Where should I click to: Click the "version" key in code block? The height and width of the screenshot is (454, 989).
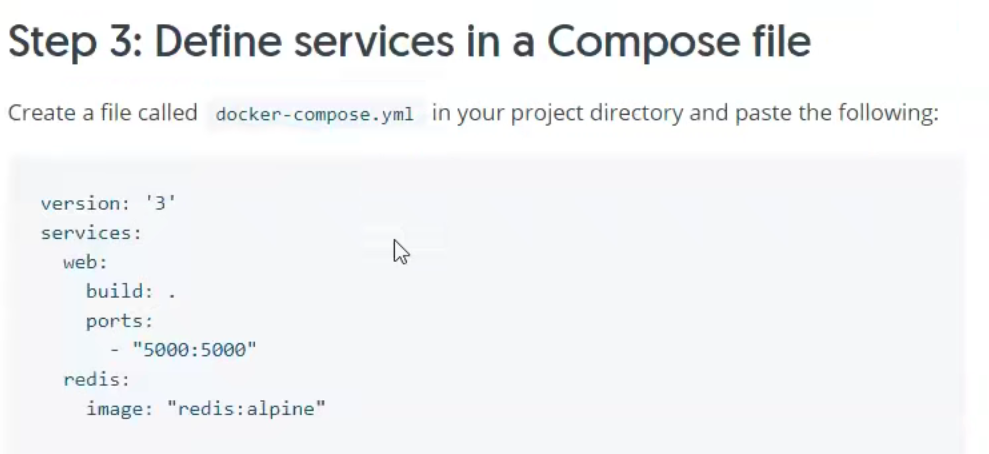click(x=80, y=204)
